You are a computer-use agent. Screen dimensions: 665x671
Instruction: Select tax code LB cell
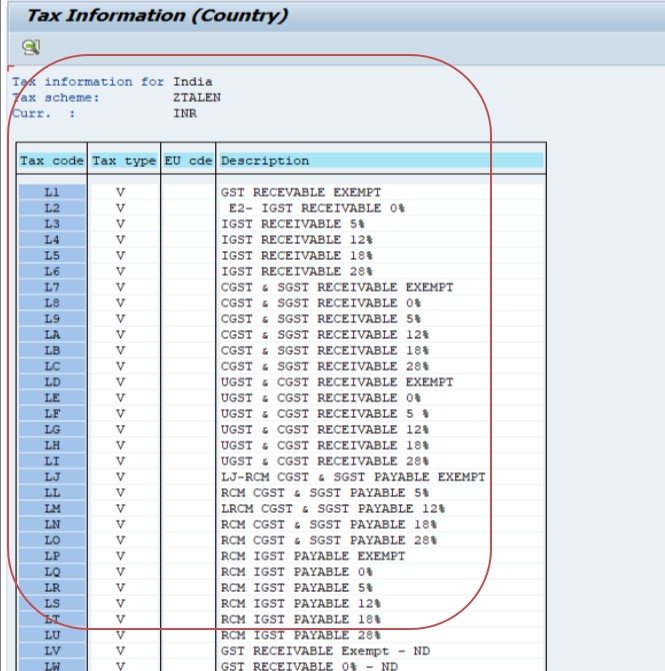tap(52, 350)
